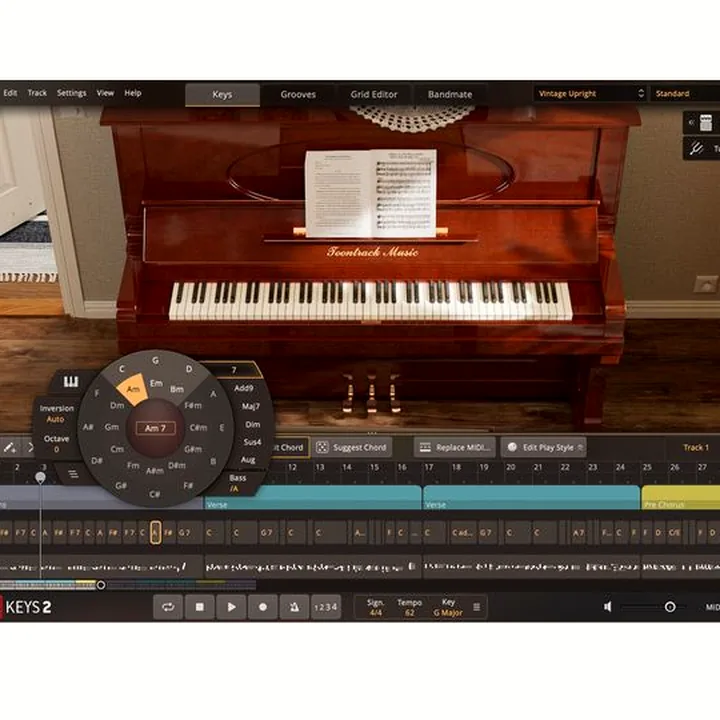Viewport: 720px width, 720px height.
Task: Open the Edit Play Style dropdown
Action: coord(544,447)
